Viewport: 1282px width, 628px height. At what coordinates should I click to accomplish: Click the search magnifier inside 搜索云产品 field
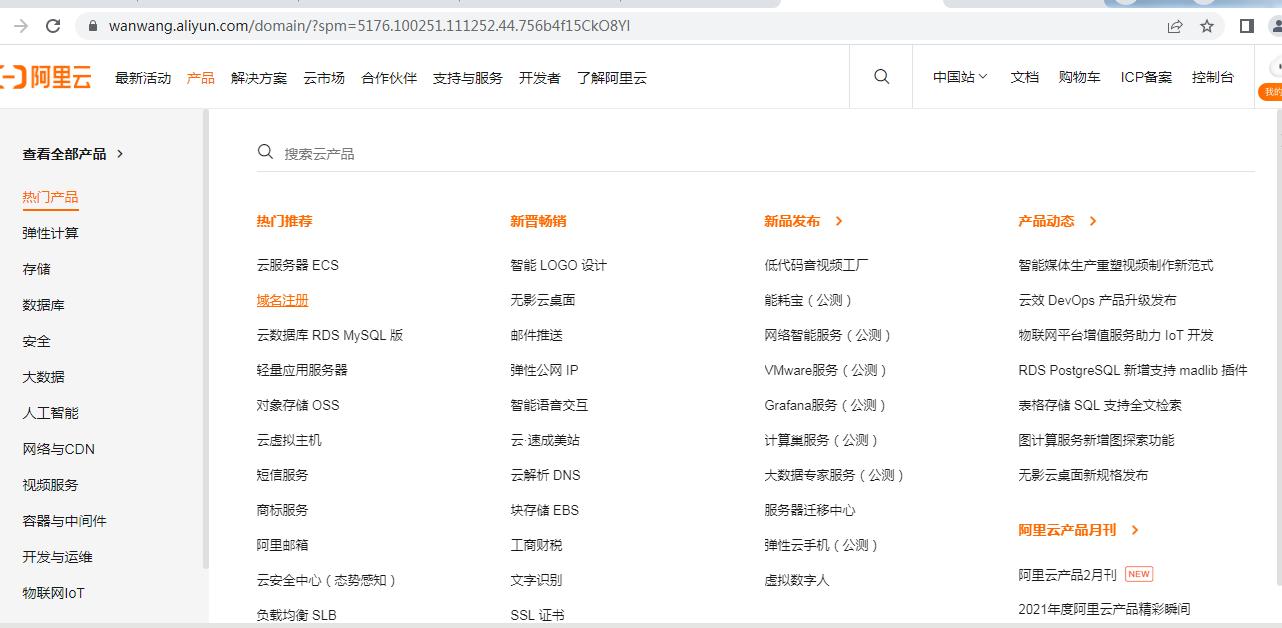pyautogui.click(x=265, y=151)
